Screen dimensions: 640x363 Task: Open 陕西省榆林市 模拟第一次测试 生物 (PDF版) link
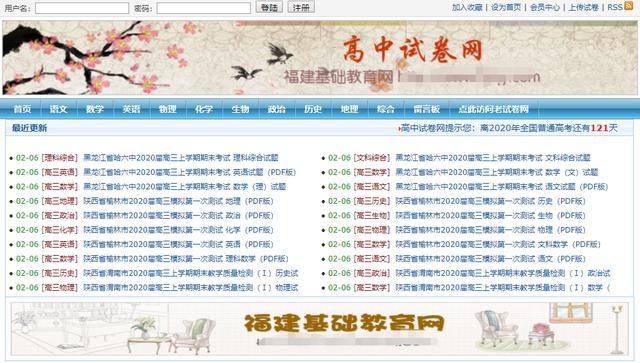tap(490, 215)
